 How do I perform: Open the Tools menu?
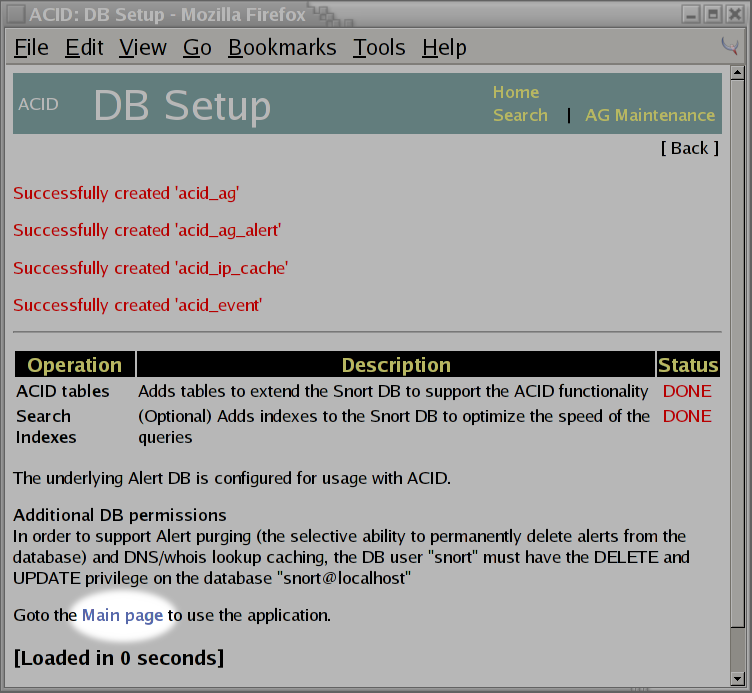click(379, 48)
